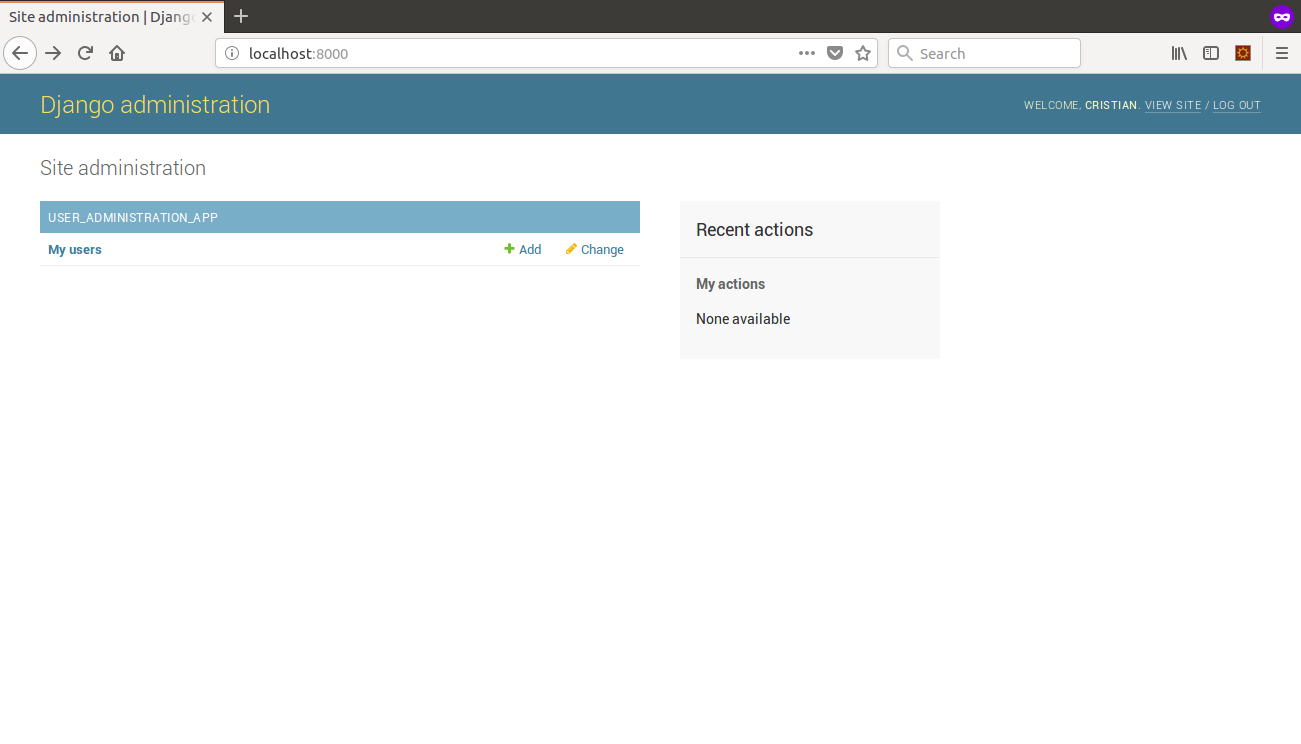Add a new My users entry

[523, 250]
